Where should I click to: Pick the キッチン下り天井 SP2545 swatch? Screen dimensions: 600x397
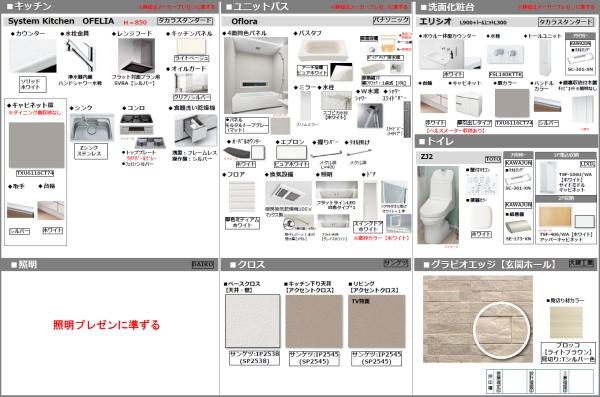(314, 321)
